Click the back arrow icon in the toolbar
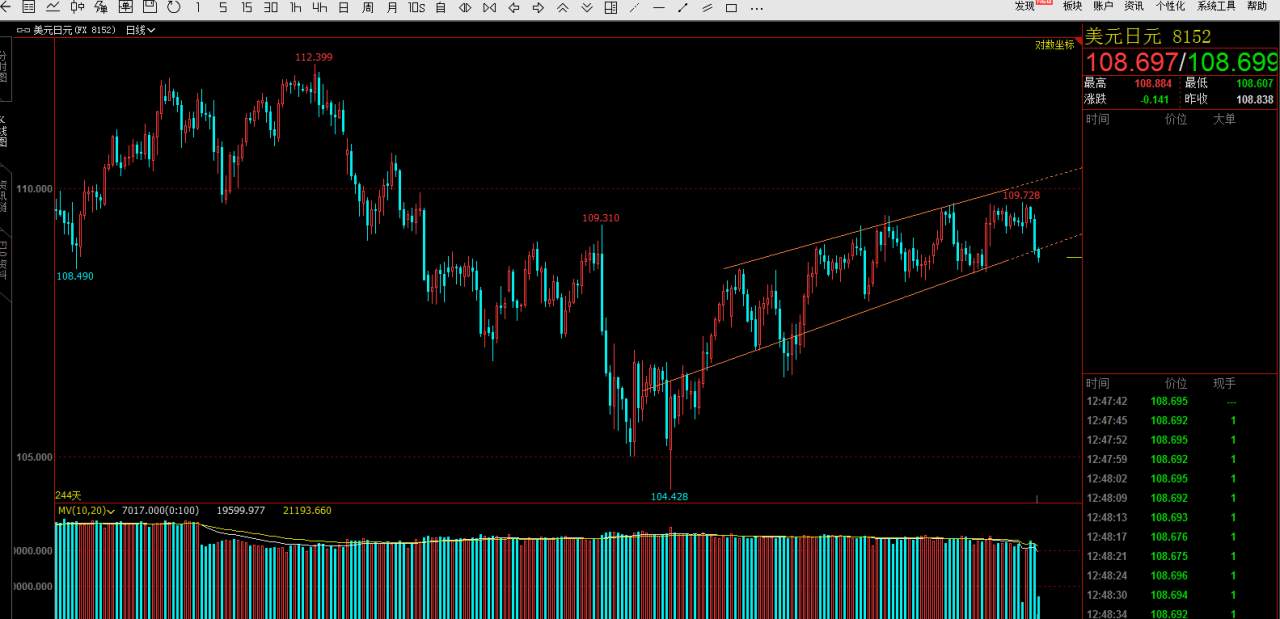 point(6,7)
